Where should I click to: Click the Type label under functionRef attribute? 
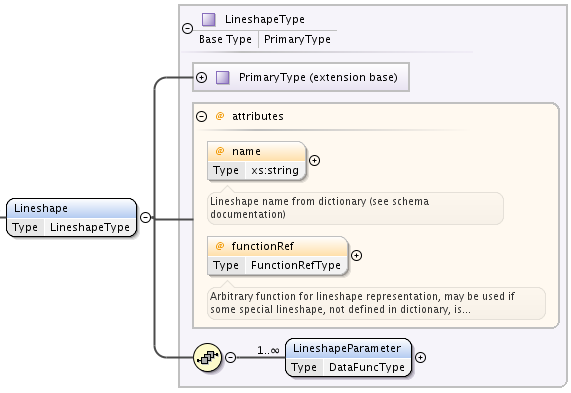click(x=226, y=265)
